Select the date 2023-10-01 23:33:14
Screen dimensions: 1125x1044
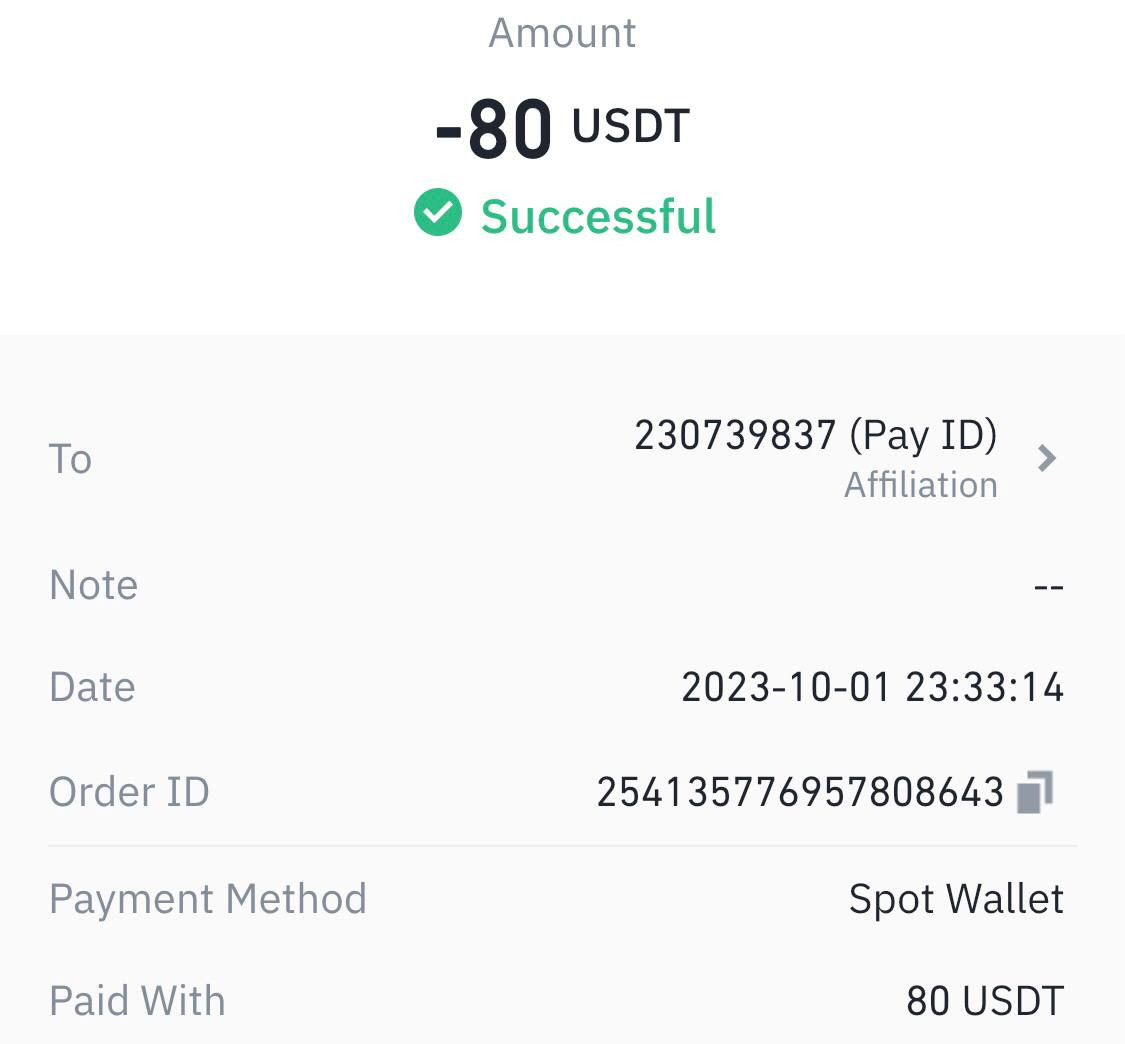pos(872,687)
